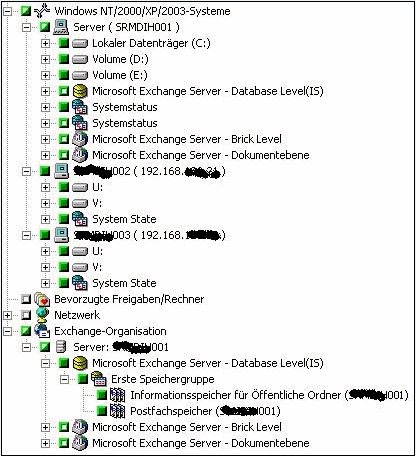Toggle selection of Informationsspeicher für Öffentliche Ordner
The image size is (416, 456).
click(x=102, y=395)
